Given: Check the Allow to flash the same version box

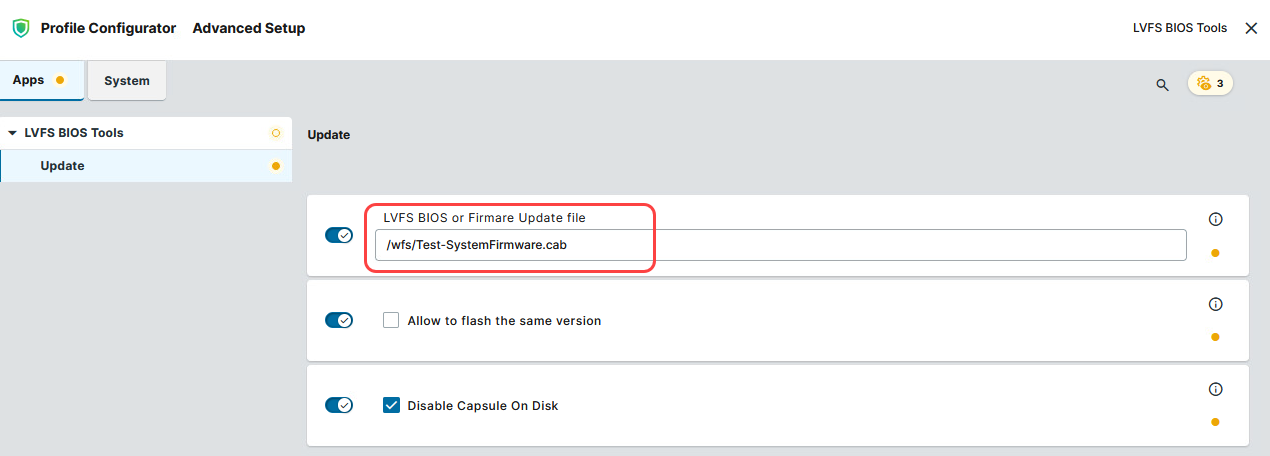Looking at the screenshot, I should pos(392,321).
